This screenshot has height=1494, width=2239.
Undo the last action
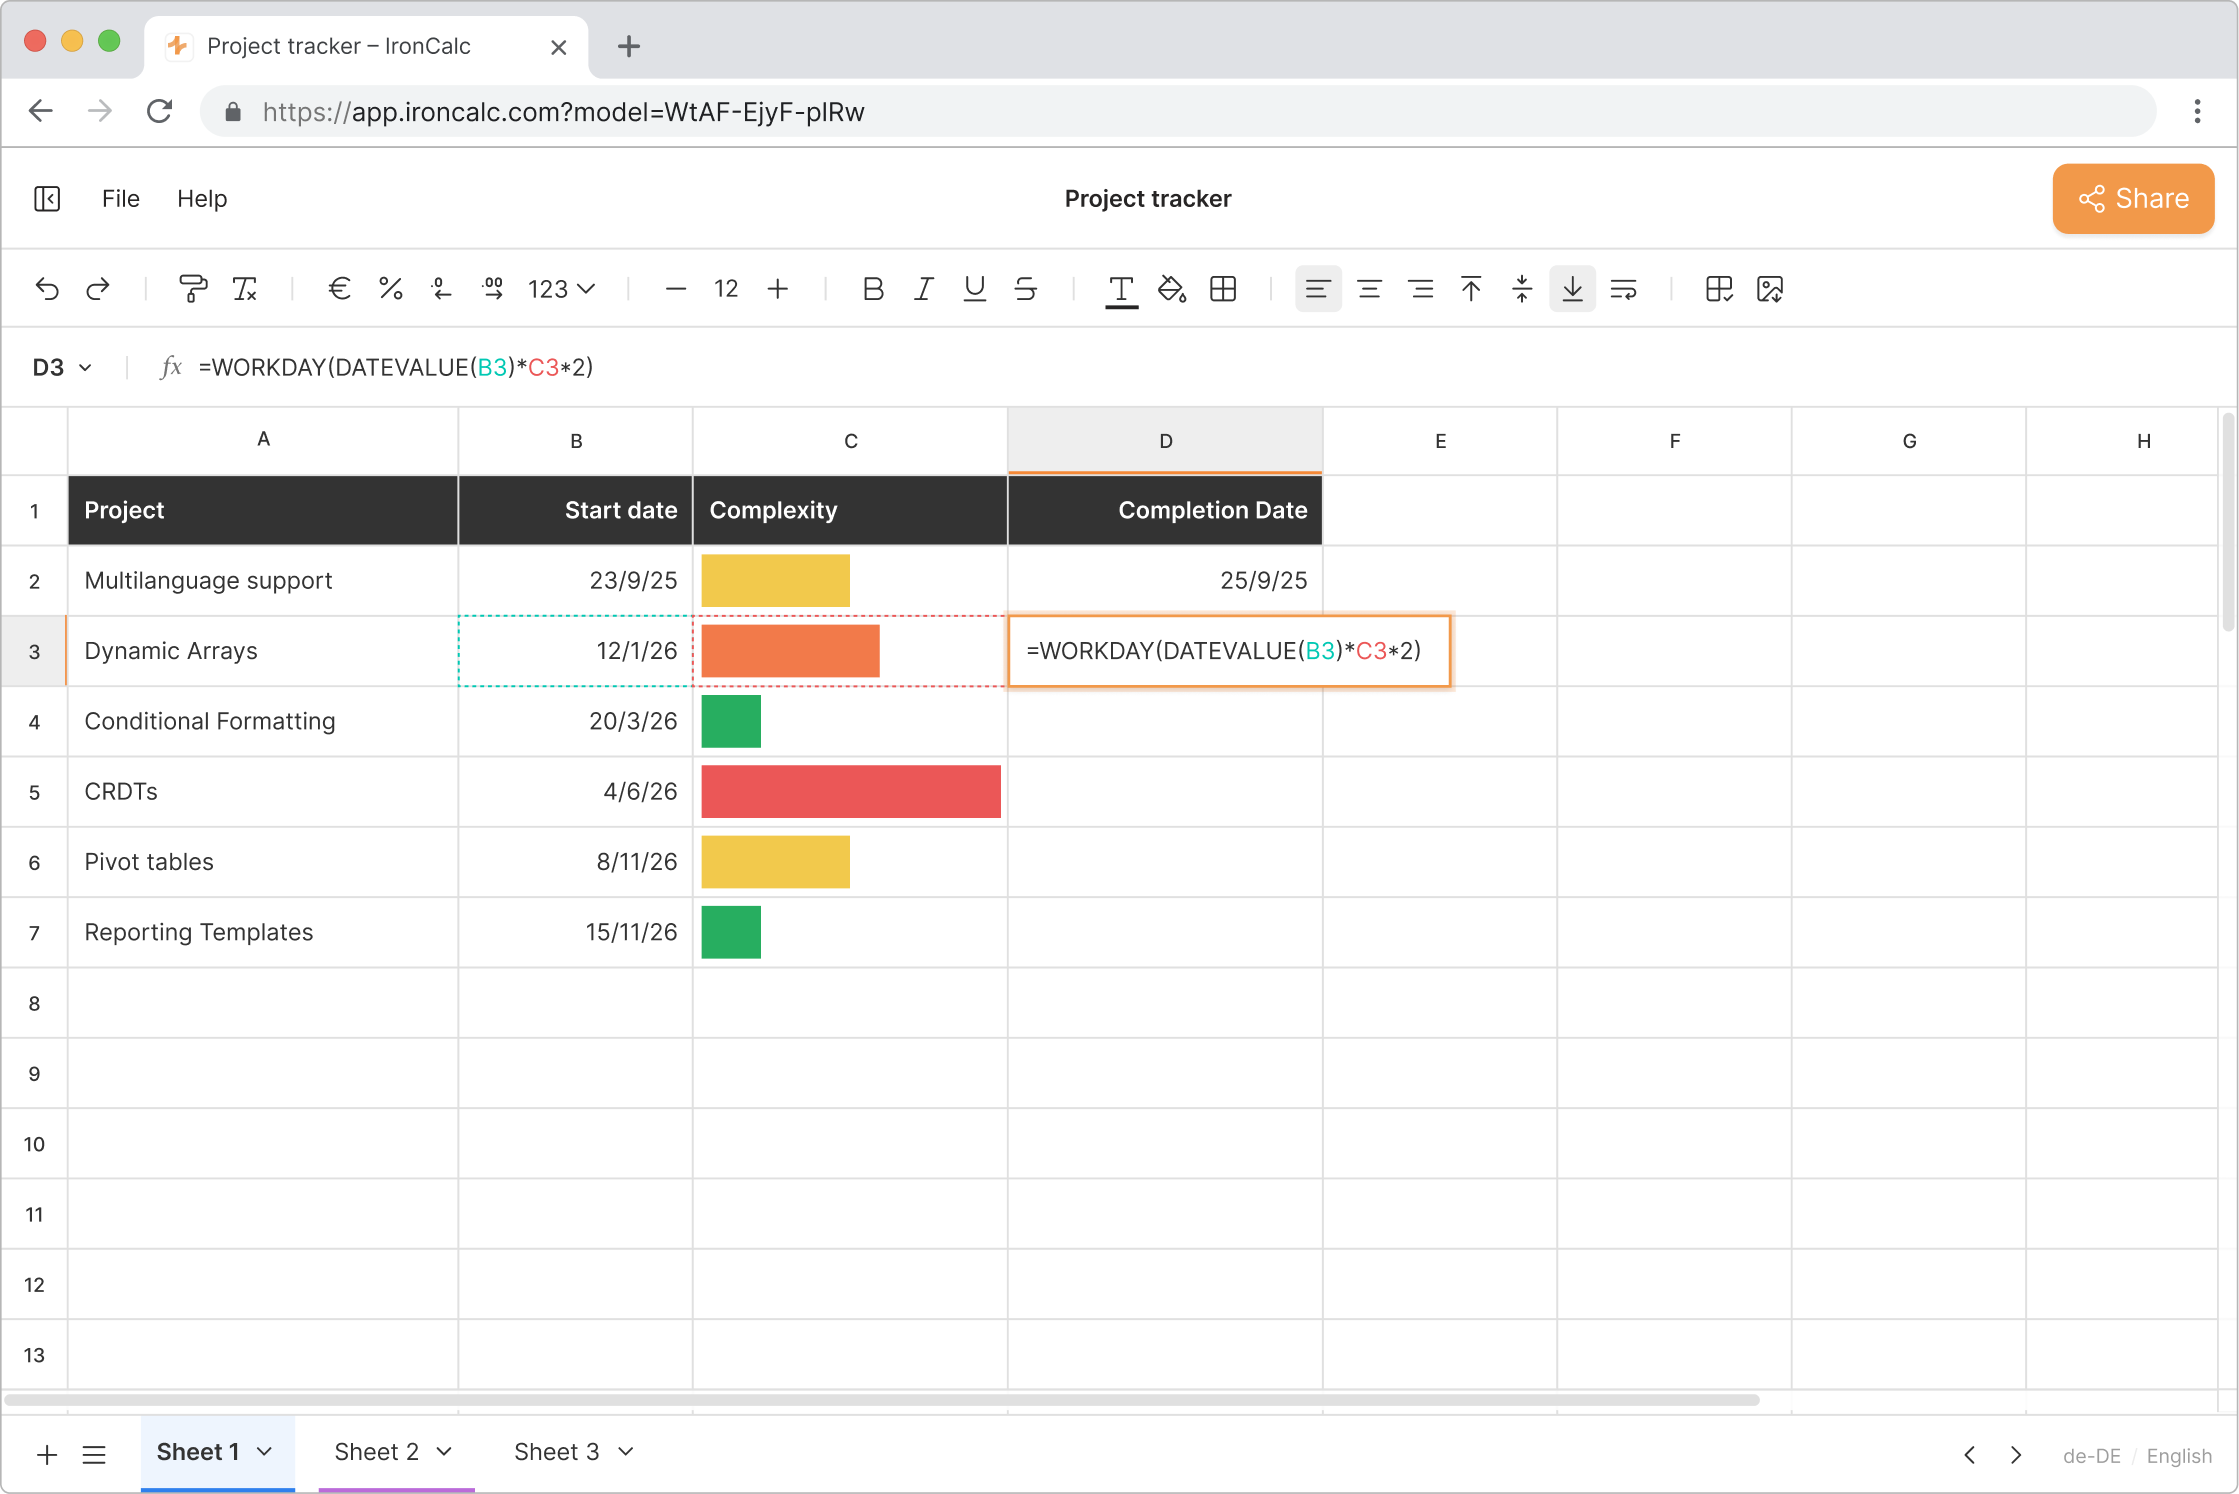[x=47, y=289]
